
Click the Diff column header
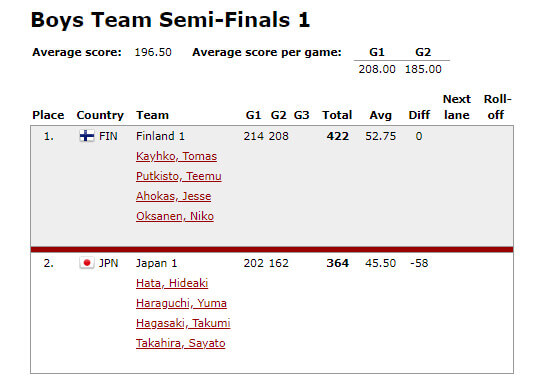tap(419, 115)
